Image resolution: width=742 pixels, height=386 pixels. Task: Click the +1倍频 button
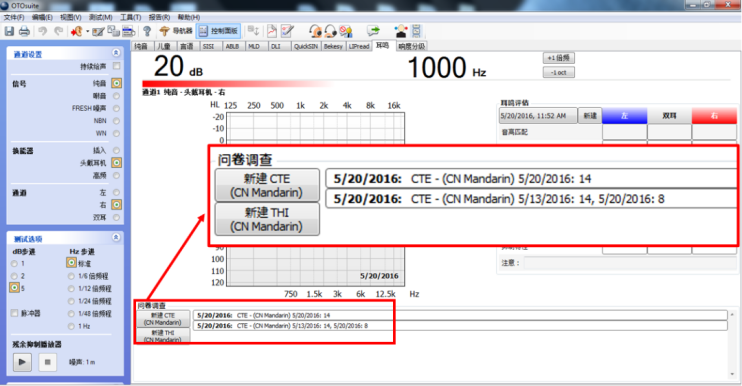tap(558, 58)
